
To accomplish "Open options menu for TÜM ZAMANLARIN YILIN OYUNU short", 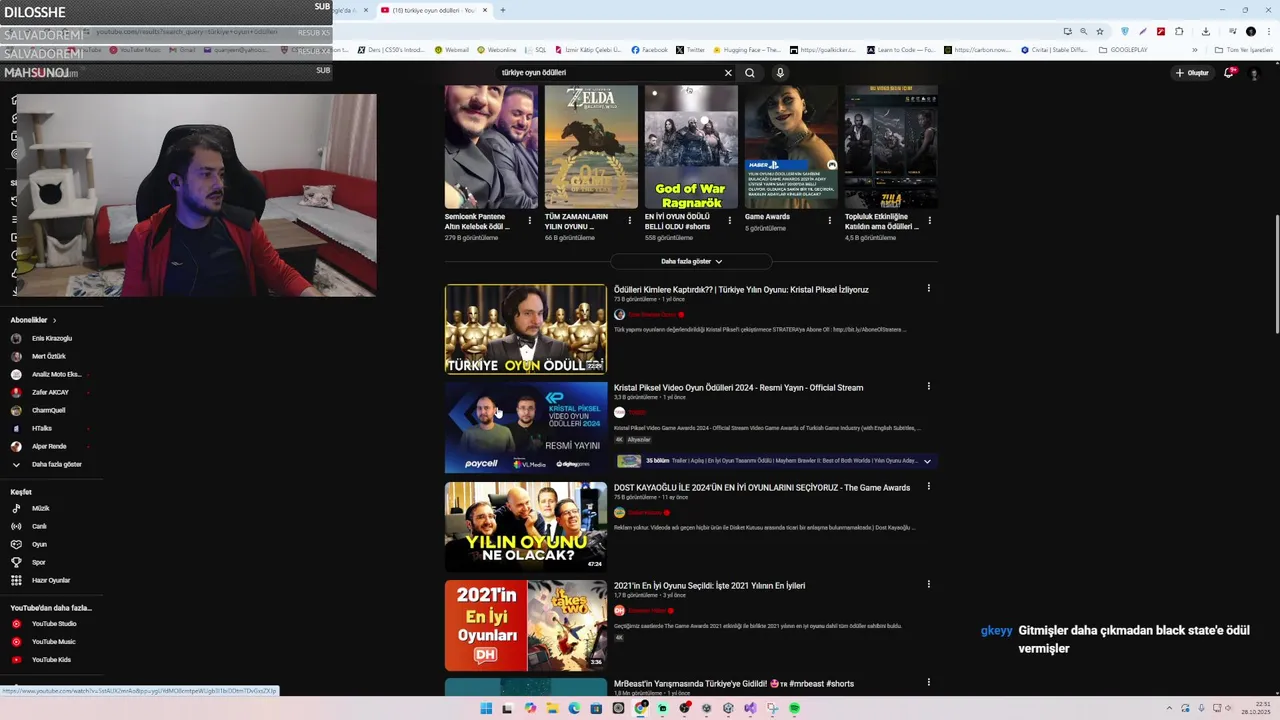I will coord(630,221).
